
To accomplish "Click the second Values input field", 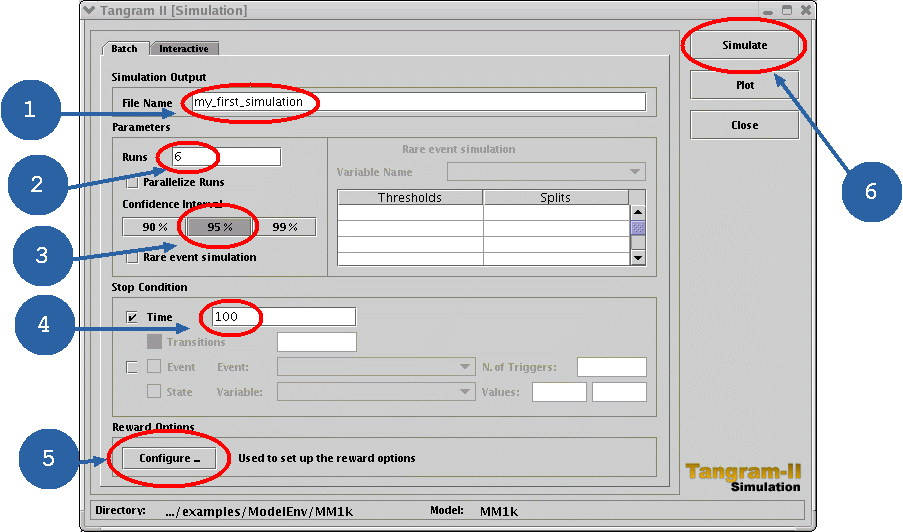I will click(x=619, y=392).
